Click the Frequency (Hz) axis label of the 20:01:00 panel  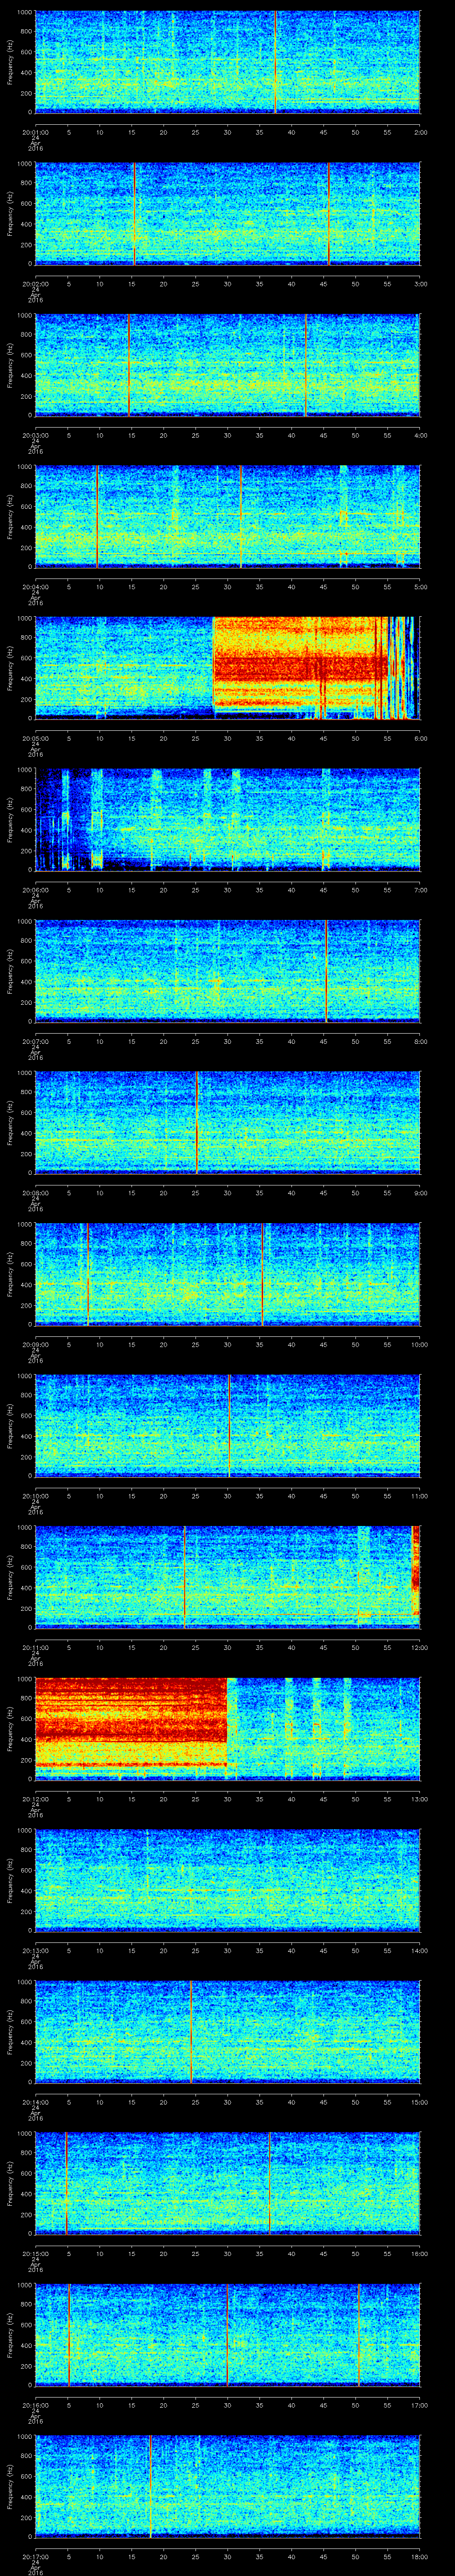(x=10, y=62)
